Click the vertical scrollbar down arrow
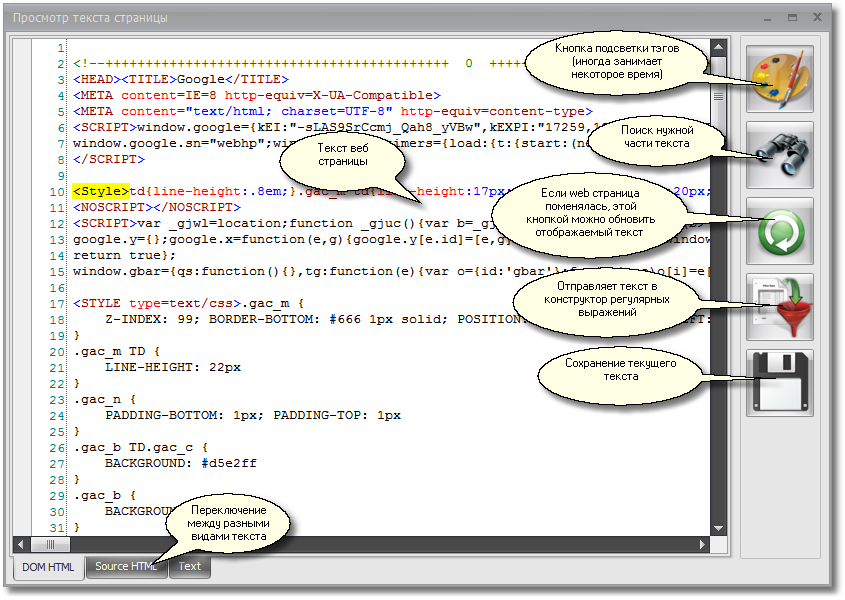Image resolution: width=845 pixels, height=600 pixels. (717, 529)
